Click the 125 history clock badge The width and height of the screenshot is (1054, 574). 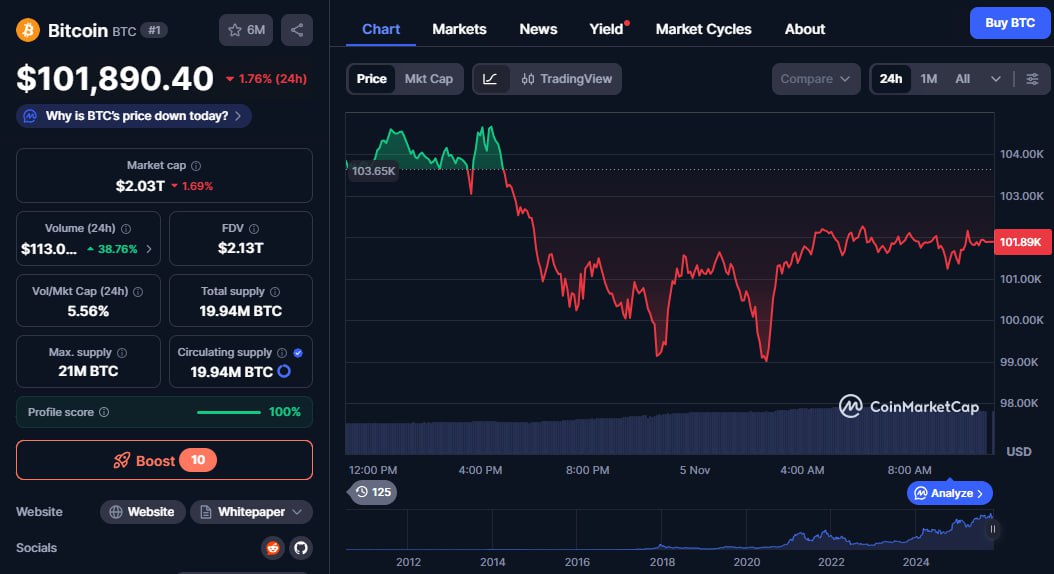(x=372, y=492)
